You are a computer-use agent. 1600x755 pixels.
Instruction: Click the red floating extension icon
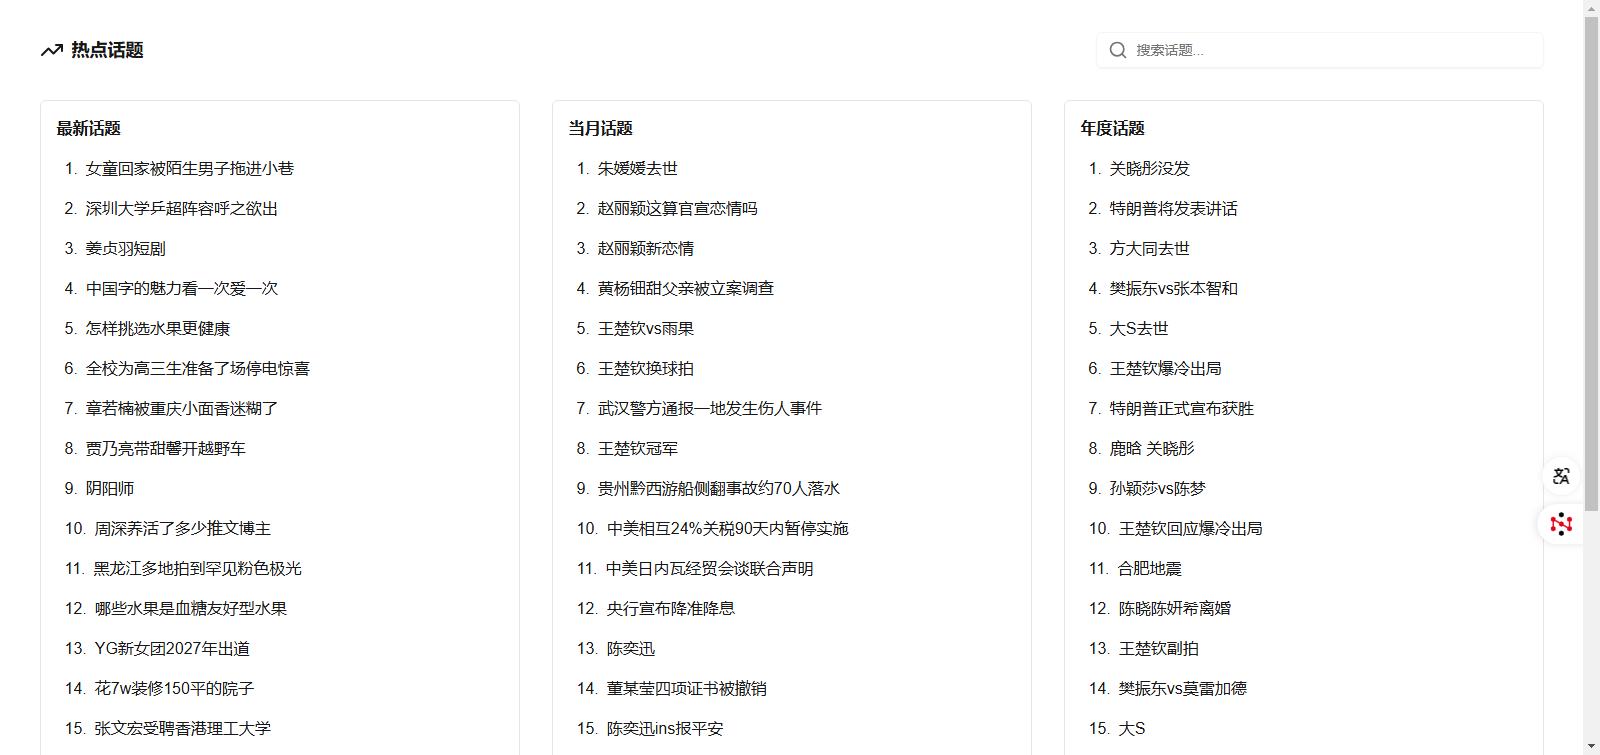[1561, 524]
